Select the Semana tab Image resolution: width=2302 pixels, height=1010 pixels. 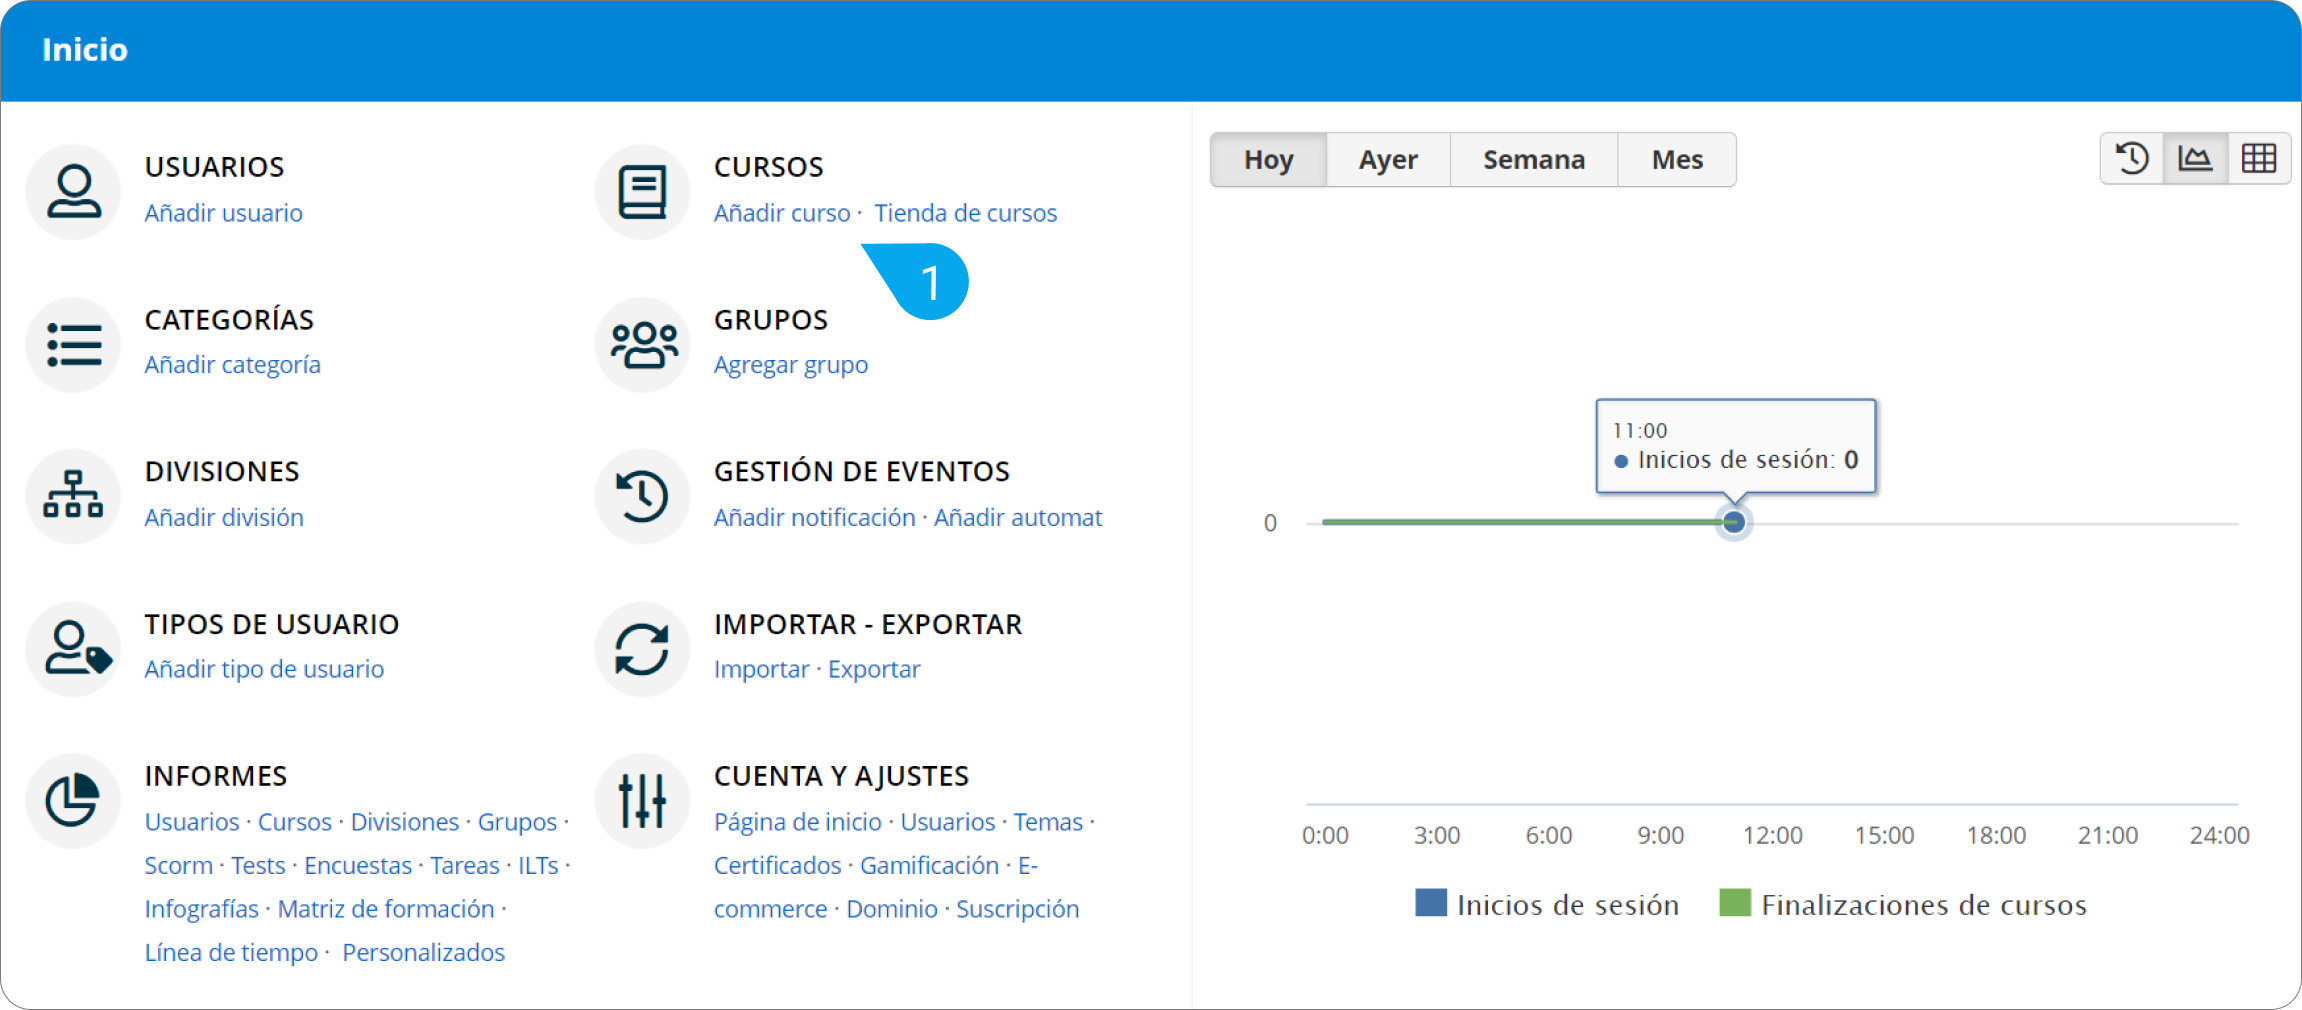pos(1533,160)
